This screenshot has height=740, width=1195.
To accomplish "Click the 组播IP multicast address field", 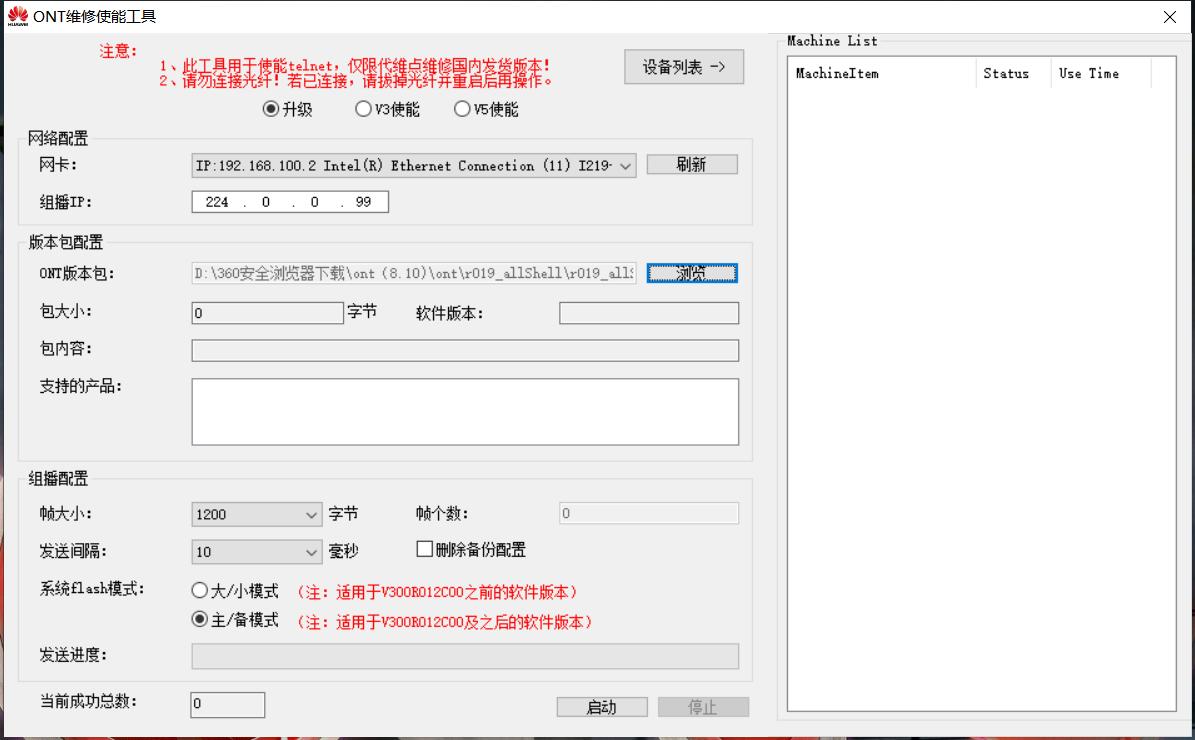I will click(290, 201).
